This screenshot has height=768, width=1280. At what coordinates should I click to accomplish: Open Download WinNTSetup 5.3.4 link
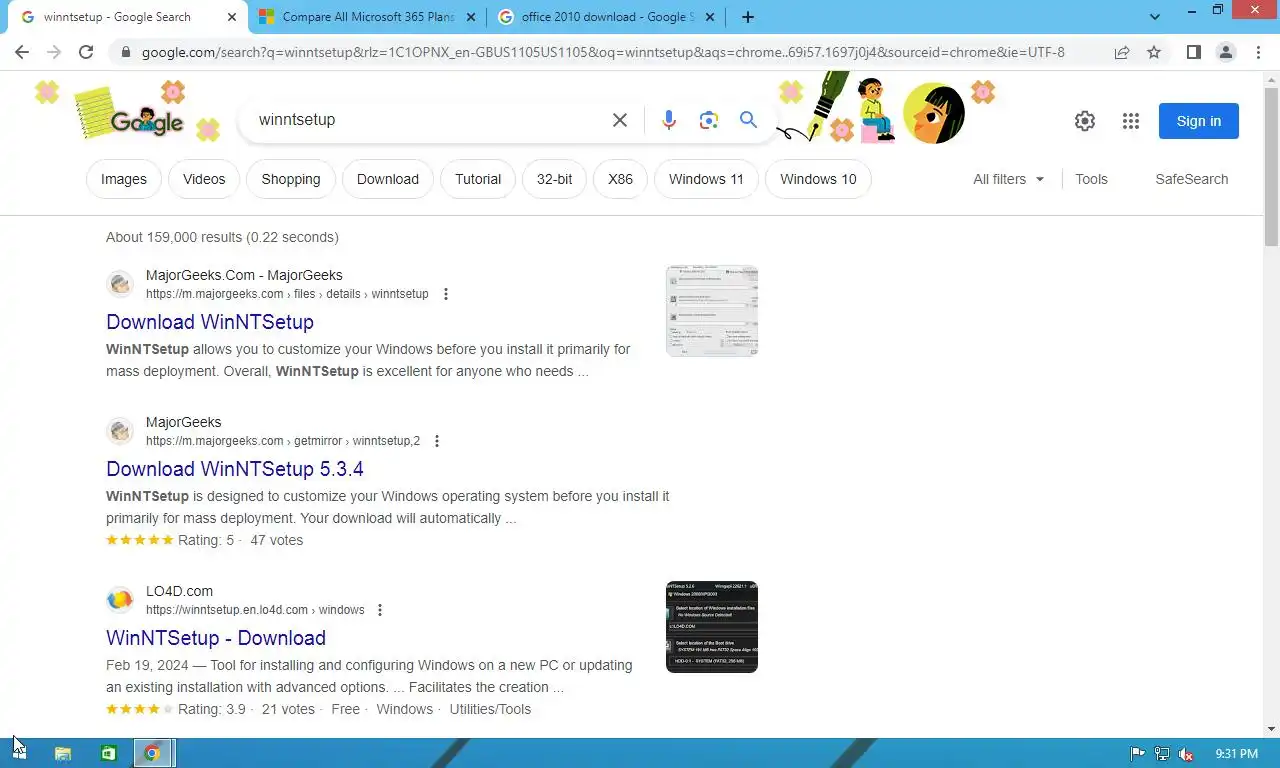point(235,469)
